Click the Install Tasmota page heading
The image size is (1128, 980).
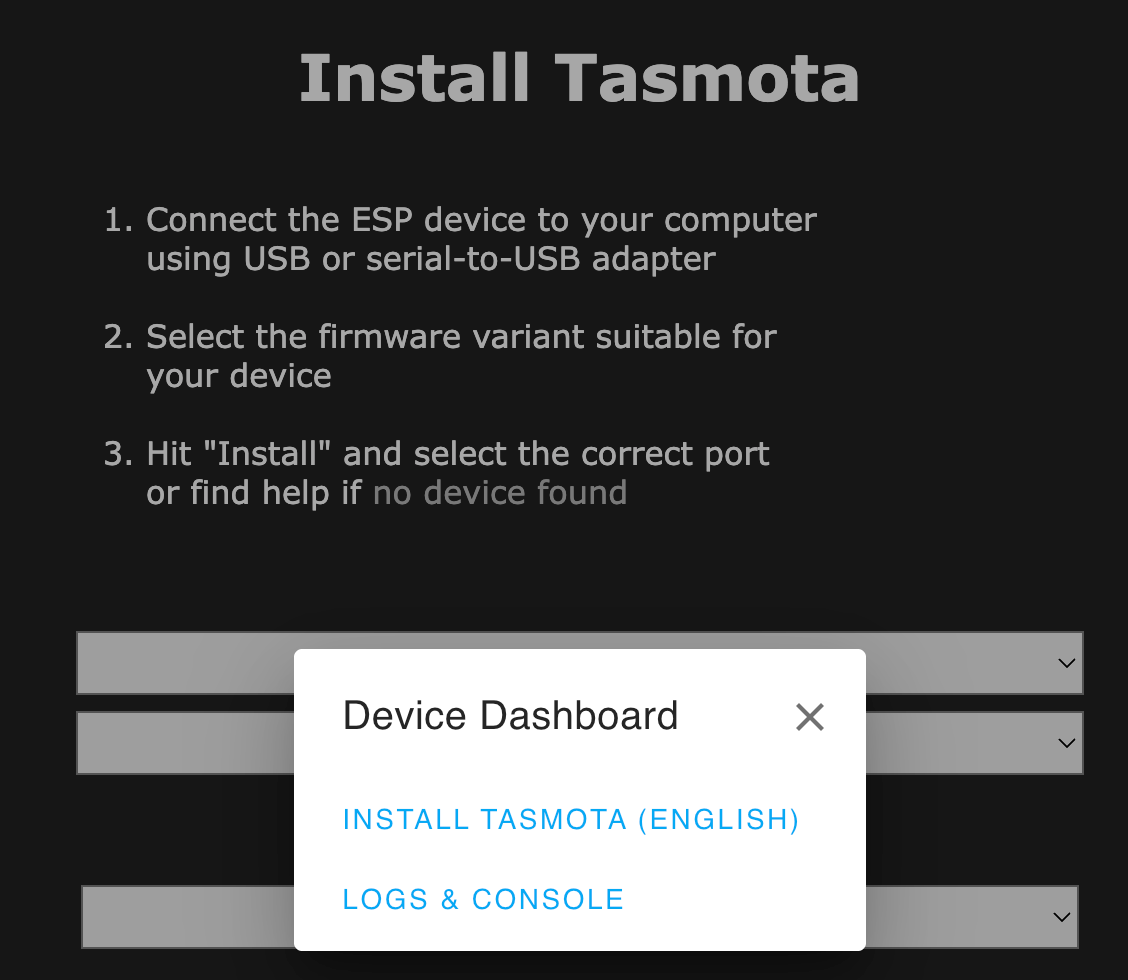click(x=578, y=78)
